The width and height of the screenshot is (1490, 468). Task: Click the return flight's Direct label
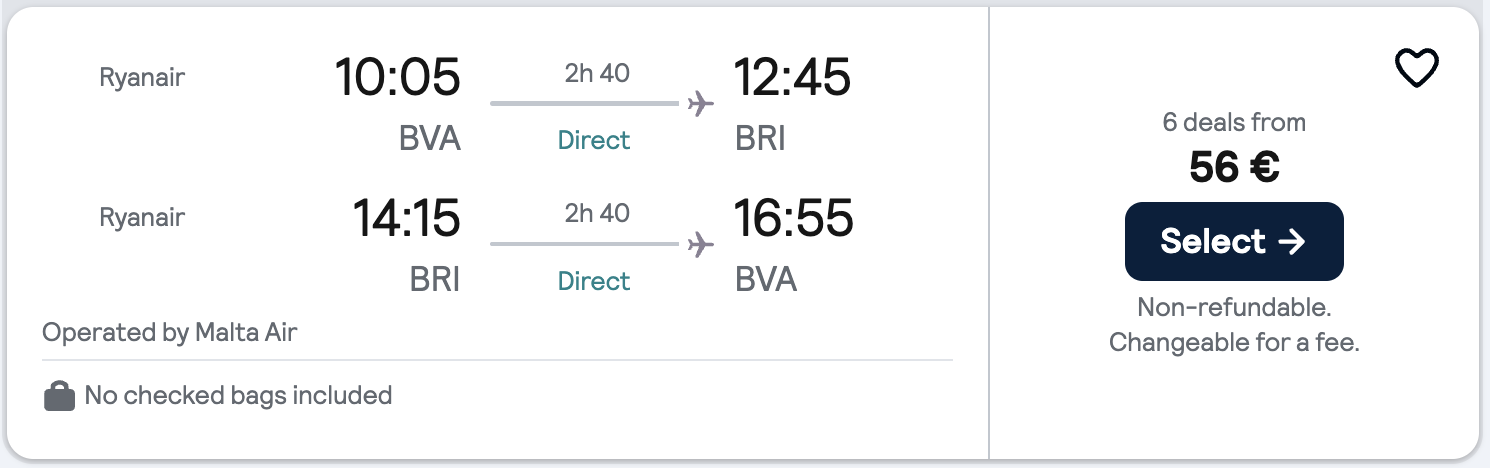point(594,281)
